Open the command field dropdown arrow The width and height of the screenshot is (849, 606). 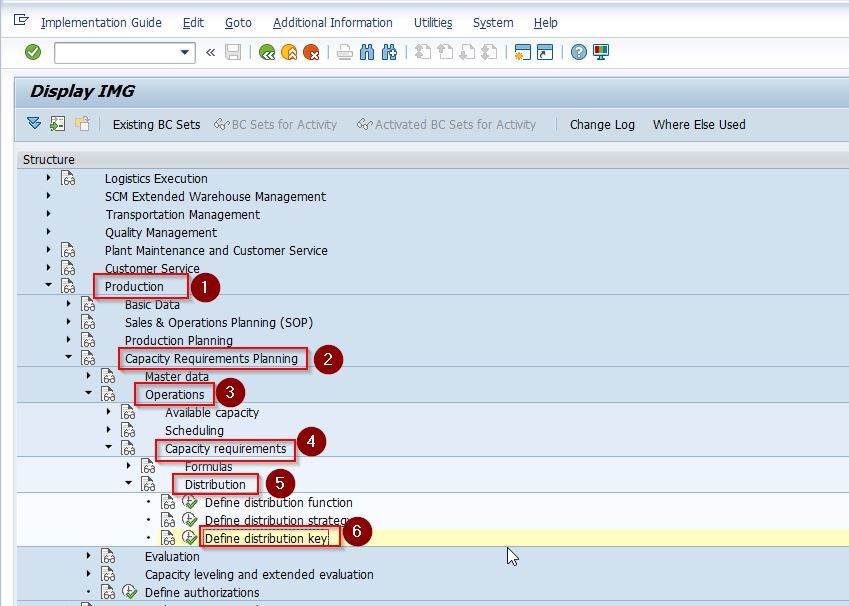pyautogui.click(x=185, y=53)
